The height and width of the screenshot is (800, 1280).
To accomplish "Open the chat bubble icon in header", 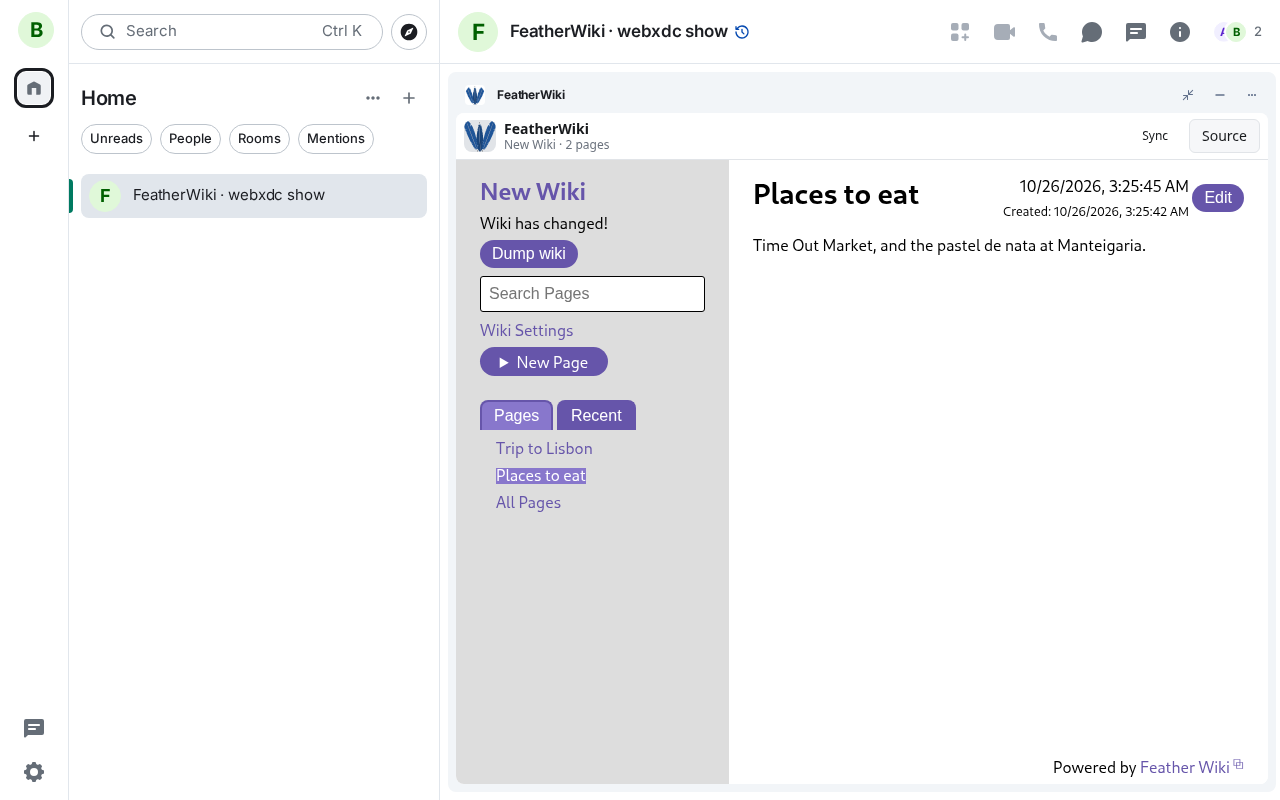I will (x=1092, y=32).
